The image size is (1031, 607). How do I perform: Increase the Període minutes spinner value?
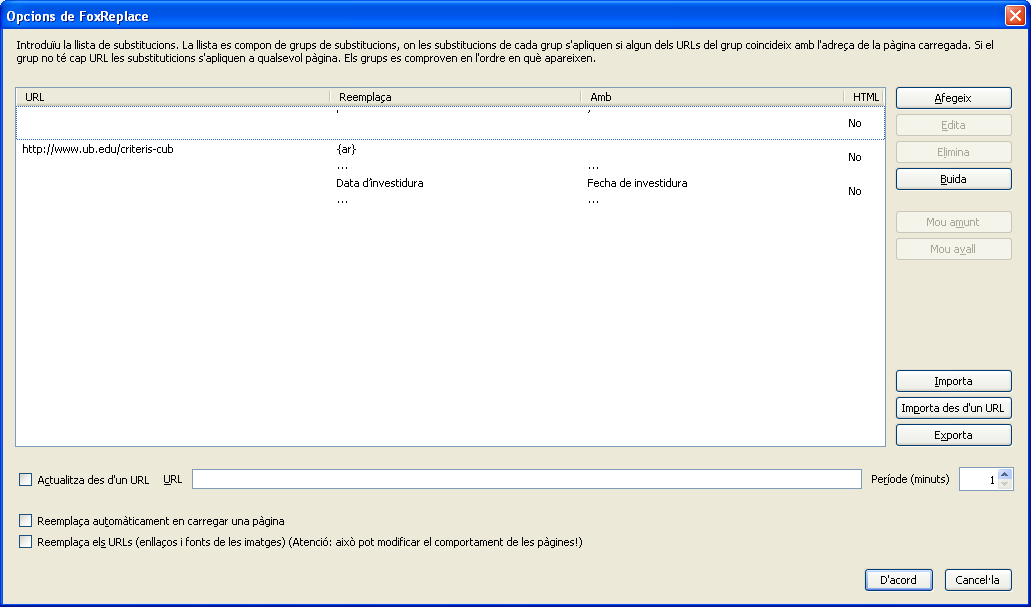[x=1005, y=474]
